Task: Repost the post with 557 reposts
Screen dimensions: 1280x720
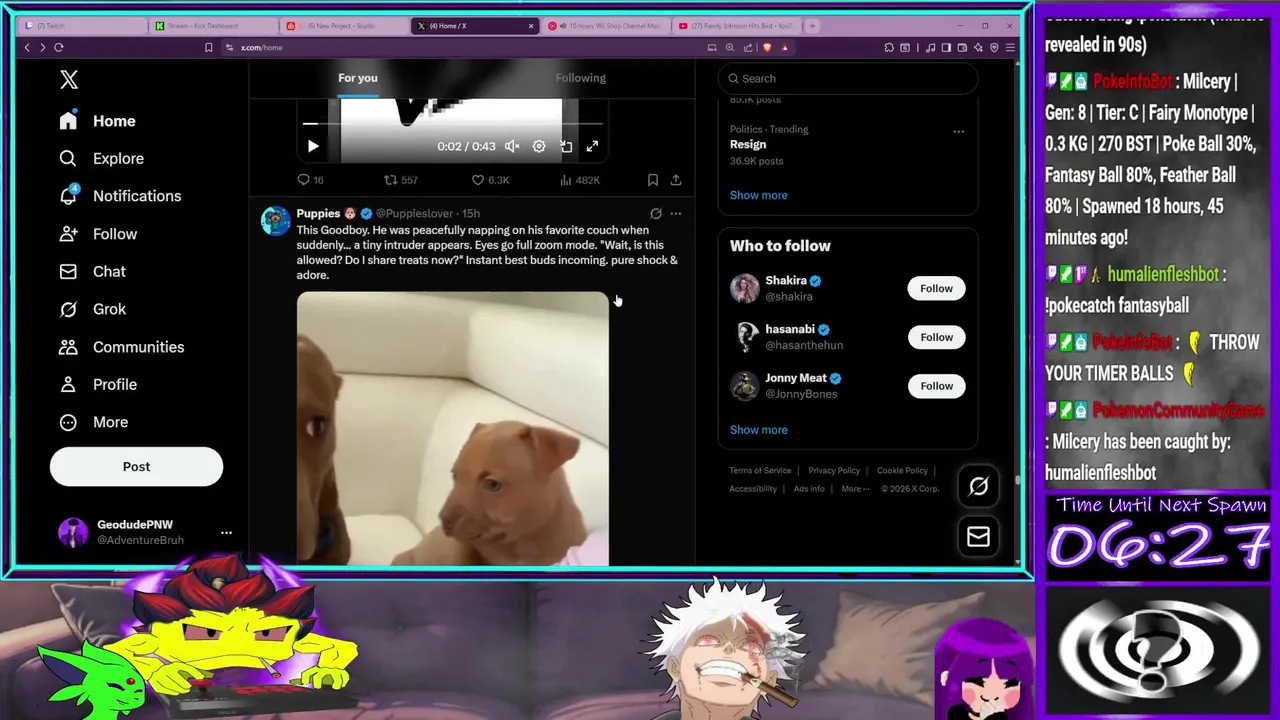Action: pos(401,180)
